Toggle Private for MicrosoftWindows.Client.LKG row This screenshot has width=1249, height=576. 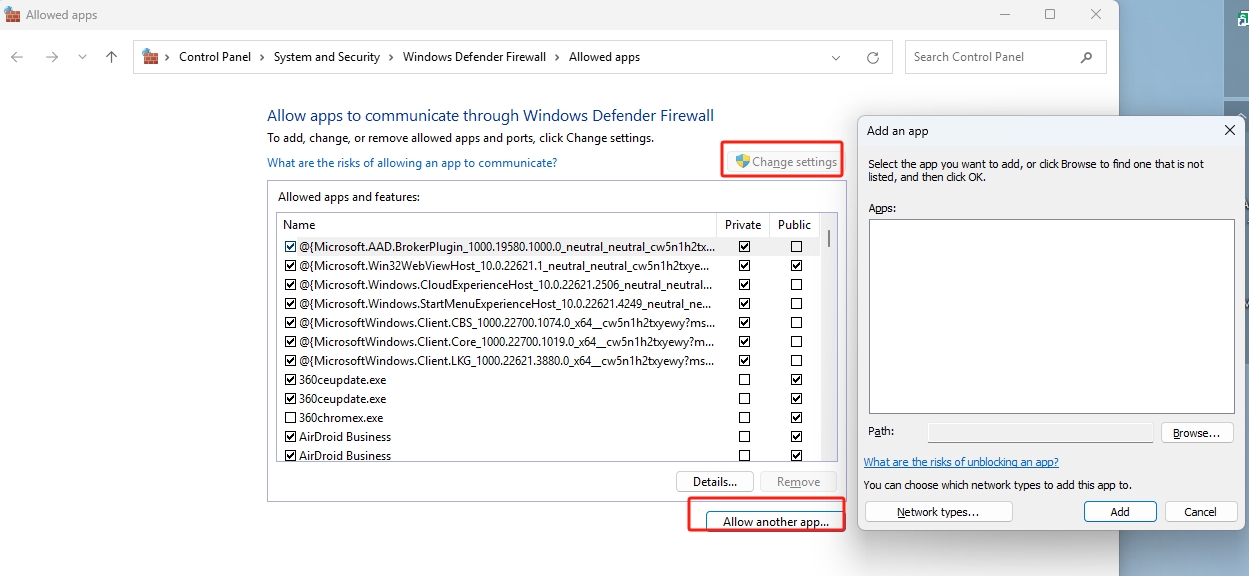tap(744, 361)
